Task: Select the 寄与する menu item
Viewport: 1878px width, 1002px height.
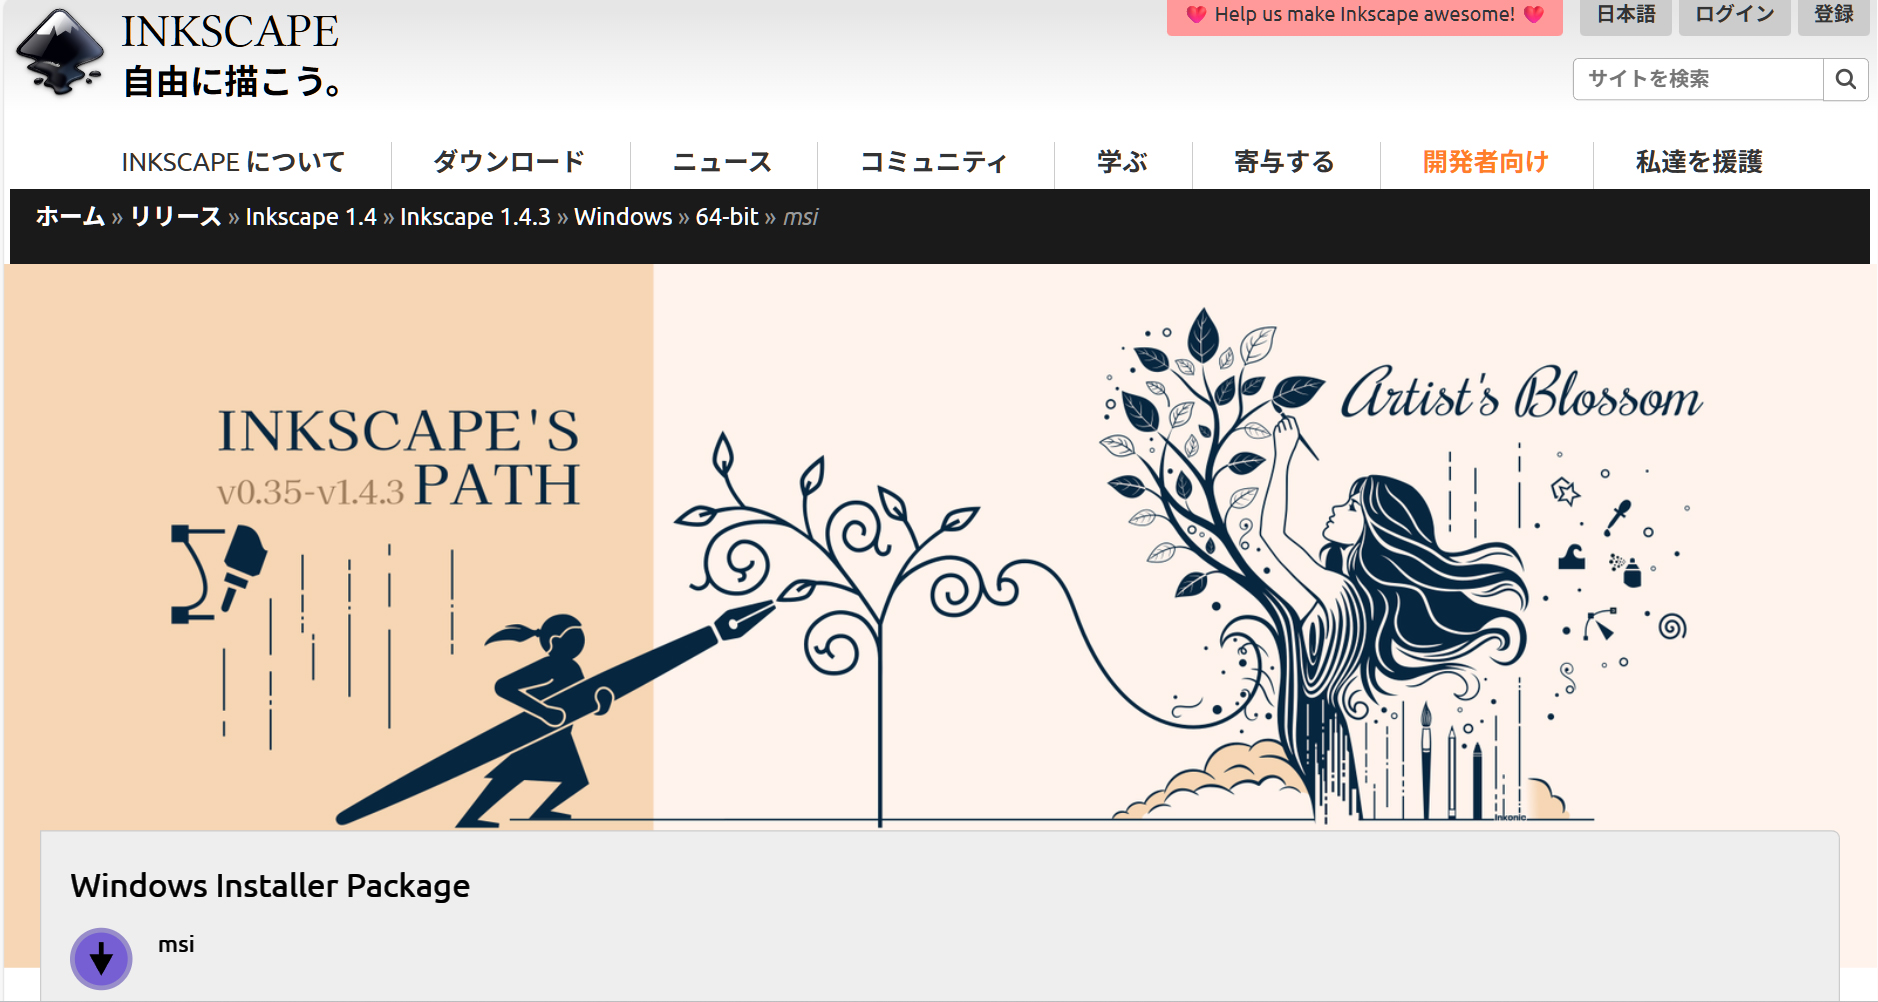Action: click(1285, 162)
